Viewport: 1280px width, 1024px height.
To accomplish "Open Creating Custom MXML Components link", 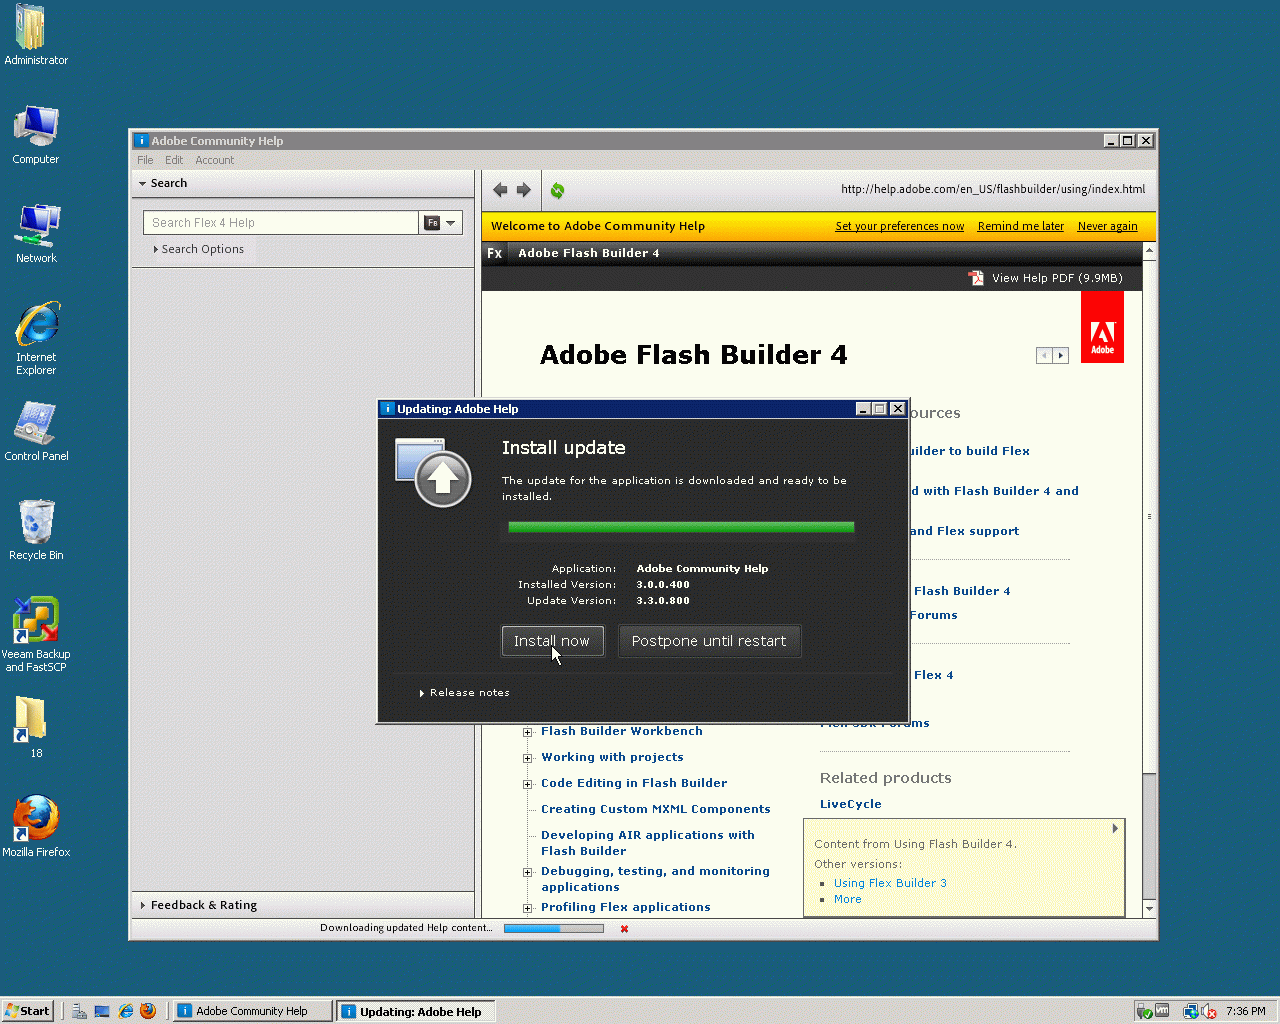I will point(656,809).
